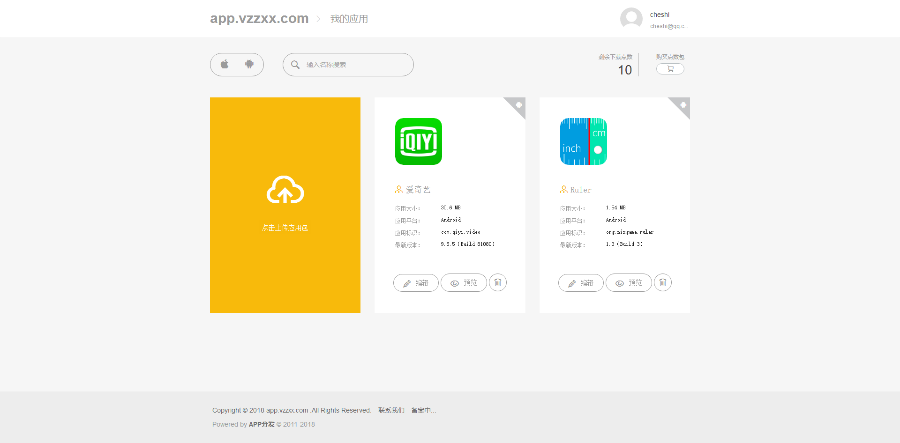Image resolution: width=900 pixels, height=443 pixels.
Task: Click the cloud upload icon
Action: coord(285,190)
